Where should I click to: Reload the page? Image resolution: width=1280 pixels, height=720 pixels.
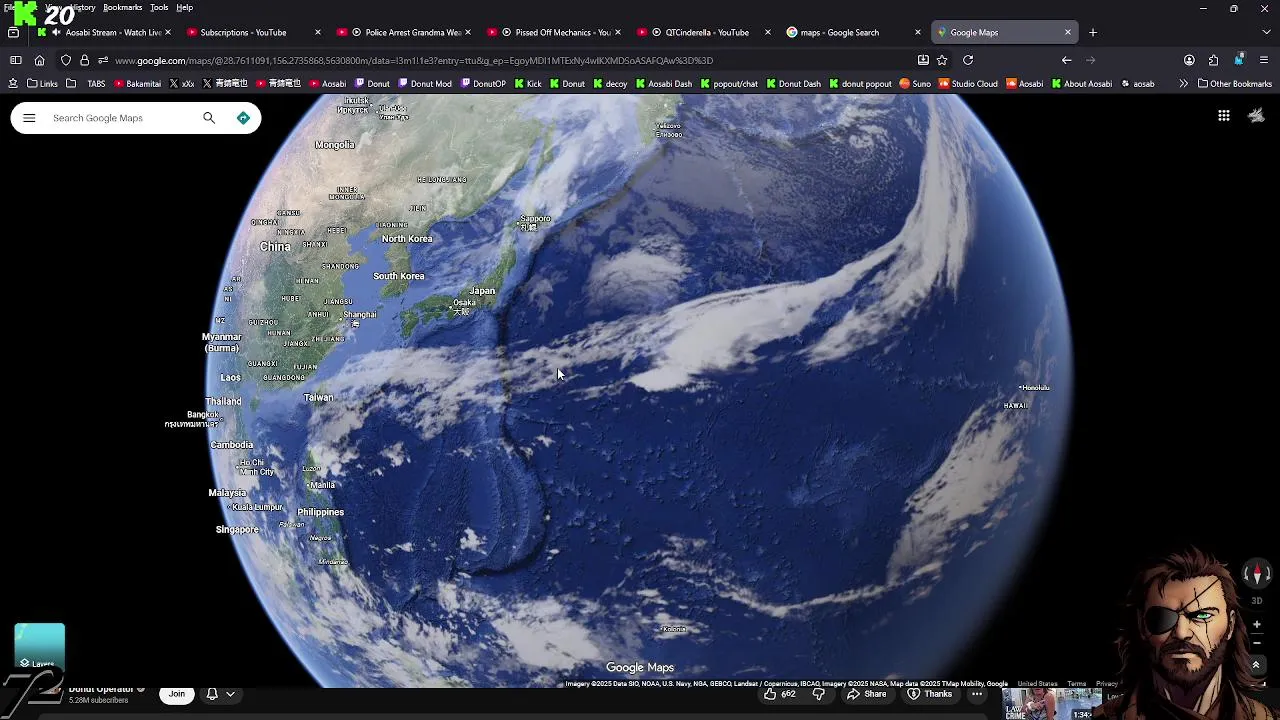[968, 60]
